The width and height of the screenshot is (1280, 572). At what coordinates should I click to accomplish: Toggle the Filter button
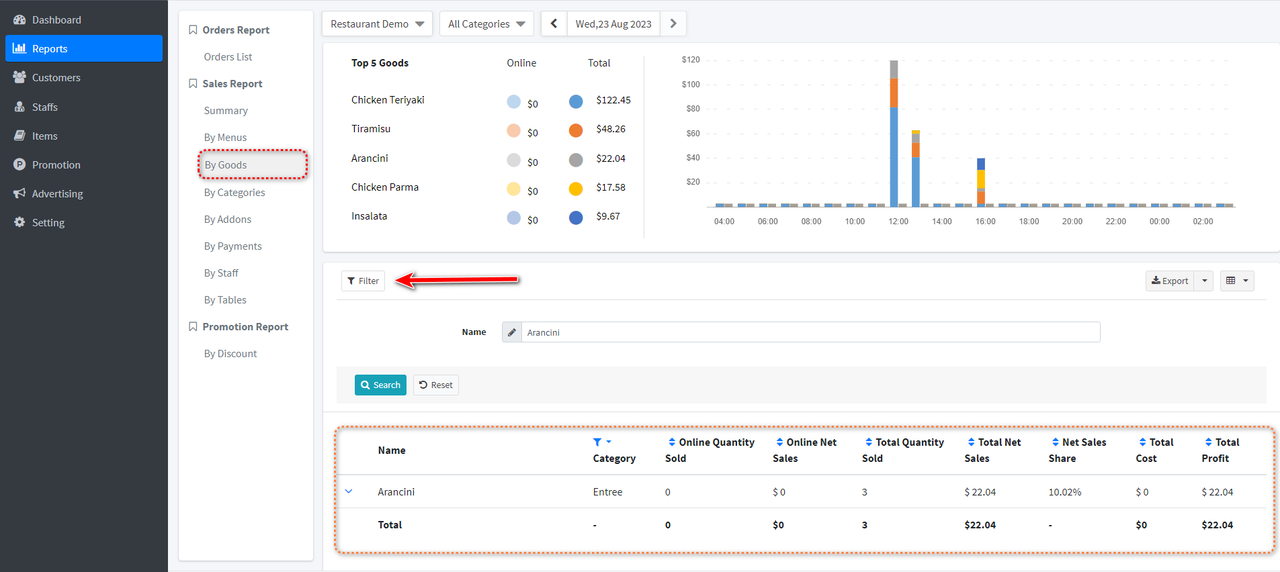pyautogui.click(x=363, y=281)
